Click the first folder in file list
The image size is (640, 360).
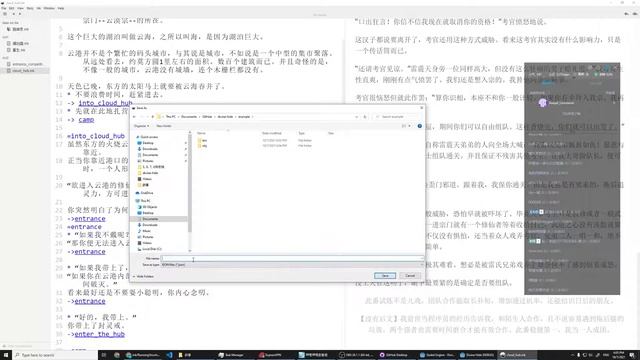point(204,140)
